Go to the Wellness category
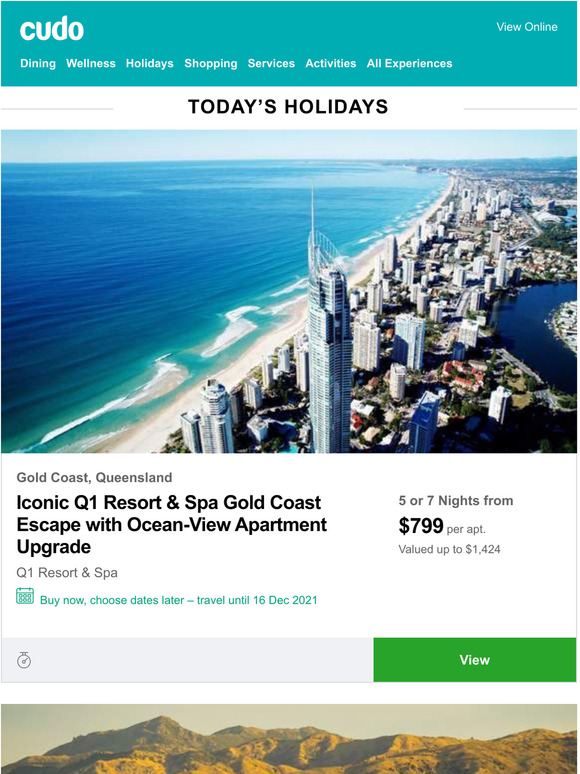Image resolution: width=580 pixels, height=774 pixels. 91,63
